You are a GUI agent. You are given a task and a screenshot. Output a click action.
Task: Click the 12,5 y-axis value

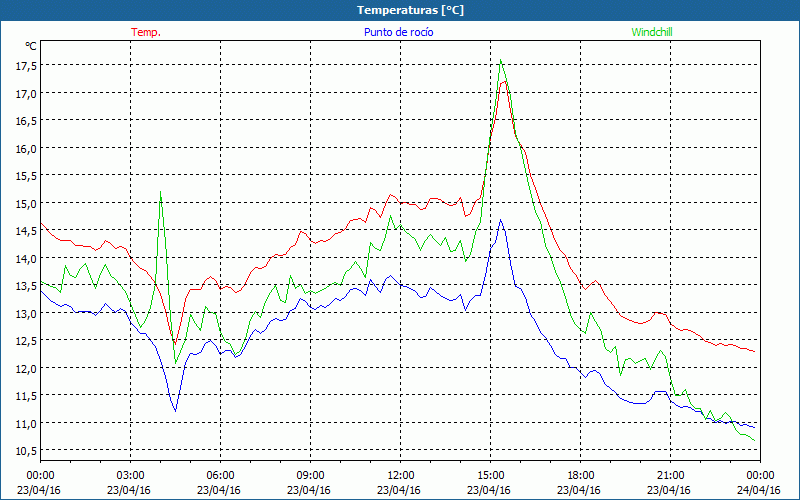click(27, 340)
